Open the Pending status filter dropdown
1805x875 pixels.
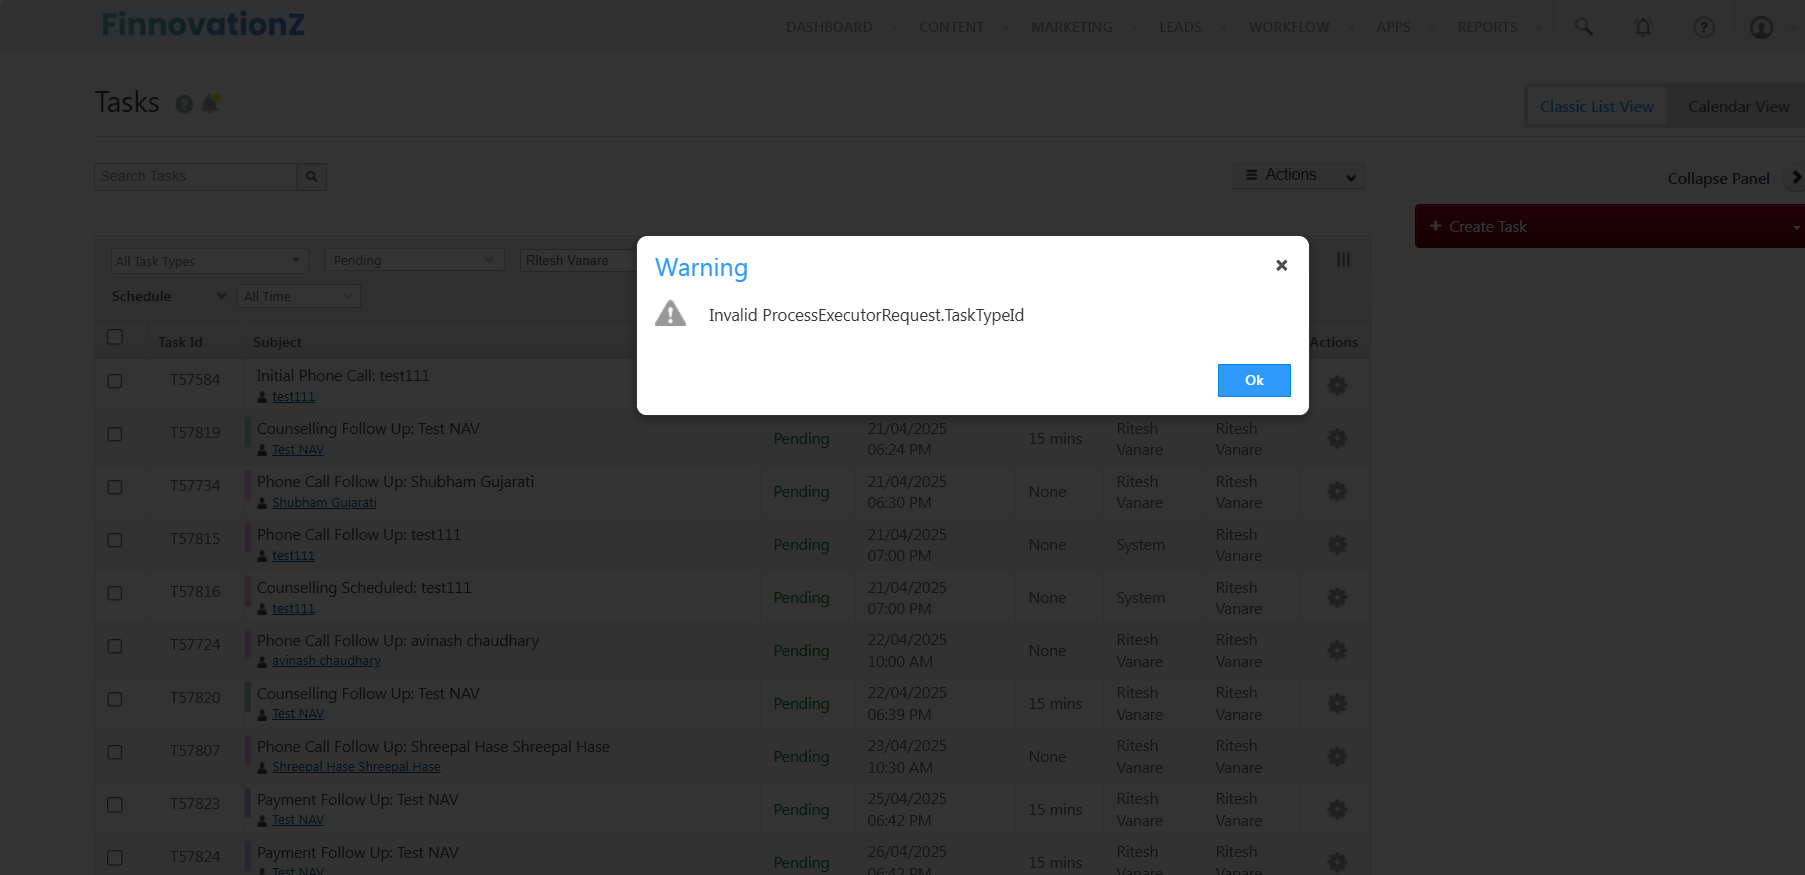414,261
